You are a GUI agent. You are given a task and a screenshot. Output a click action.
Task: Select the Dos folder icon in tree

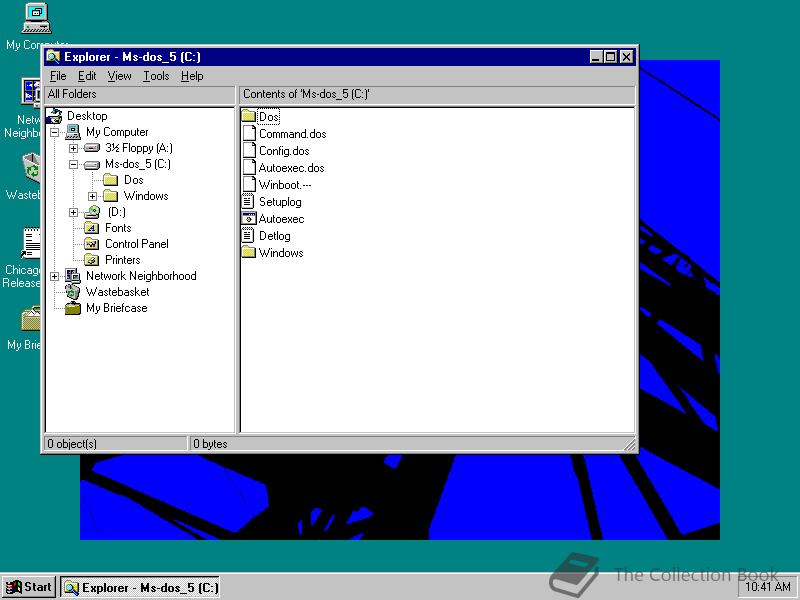click(x=110, y=180)
